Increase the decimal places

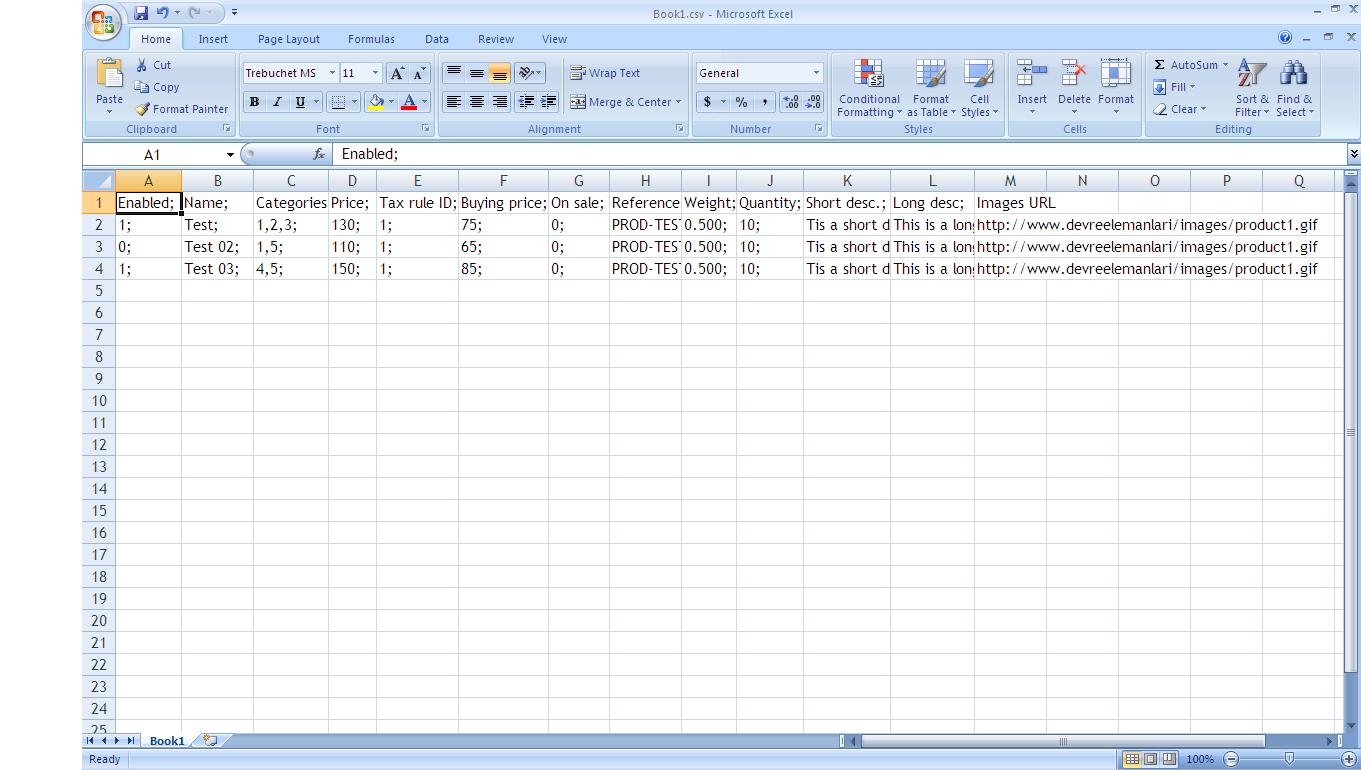coord(790,102)
